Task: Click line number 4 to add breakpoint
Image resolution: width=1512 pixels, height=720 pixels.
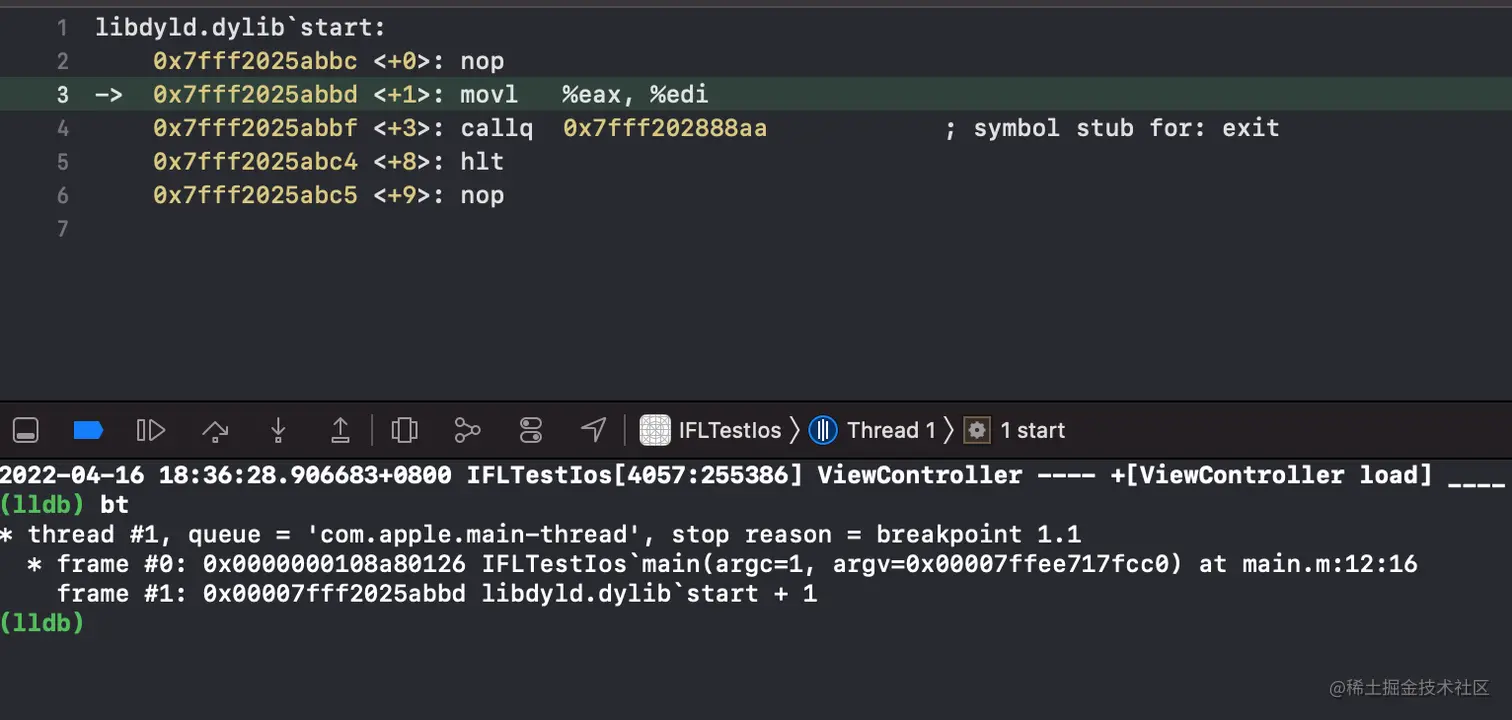Action: 63,128
